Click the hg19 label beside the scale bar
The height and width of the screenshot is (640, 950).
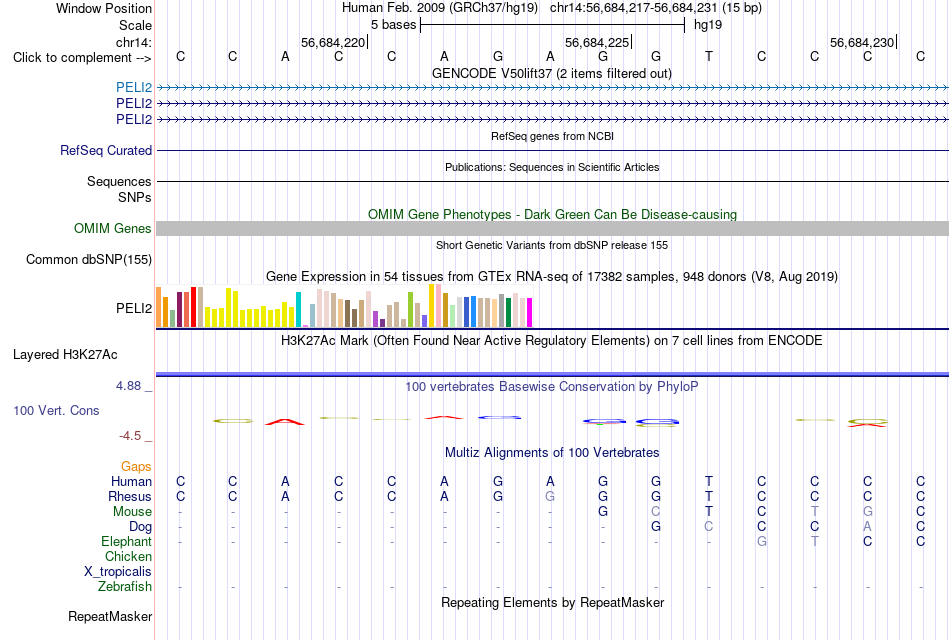point(708,25)
